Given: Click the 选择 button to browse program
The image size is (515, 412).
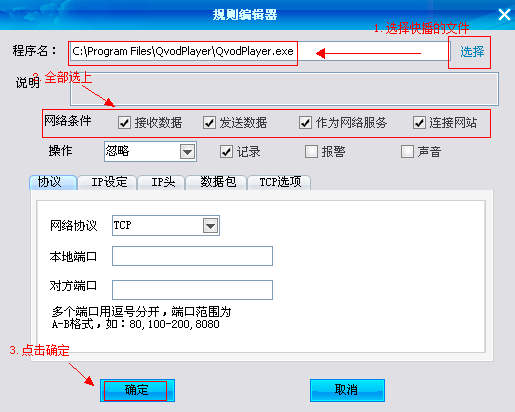Looking at the screenshot, I should coord(472,52).
